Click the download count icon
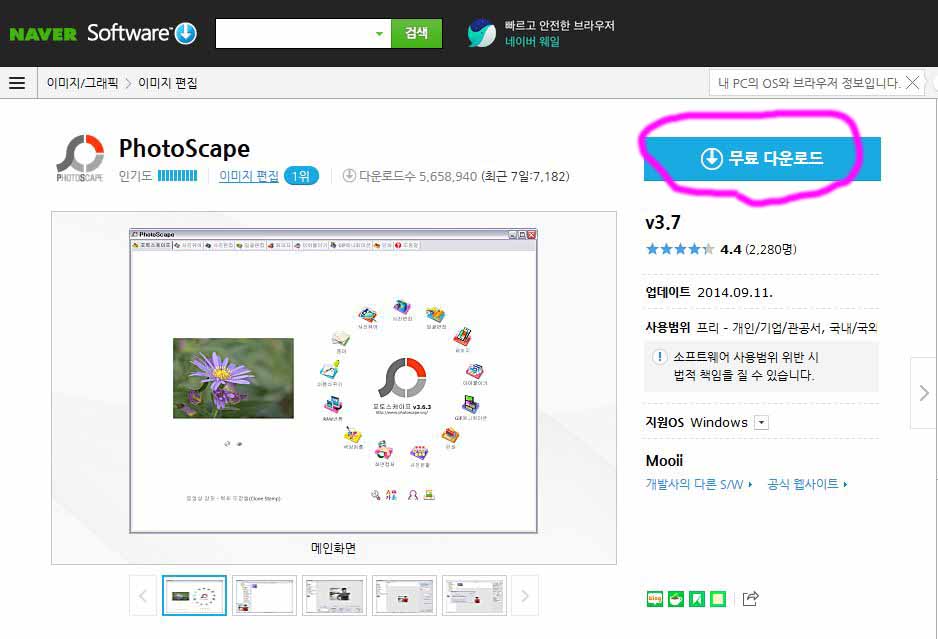Image resolution: width=938 pixels, height=639 pixels. tap(349, 176)
